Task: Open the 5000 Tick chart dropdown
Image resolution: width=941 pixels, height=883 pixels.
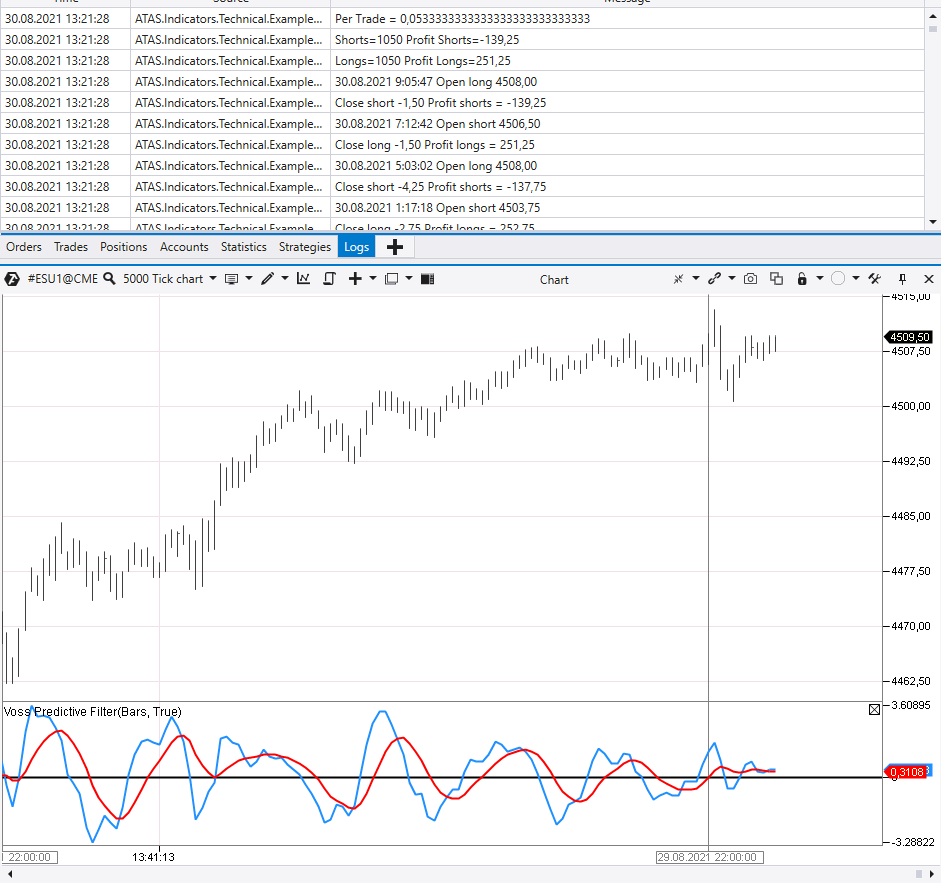Action: tap(212, 279)
